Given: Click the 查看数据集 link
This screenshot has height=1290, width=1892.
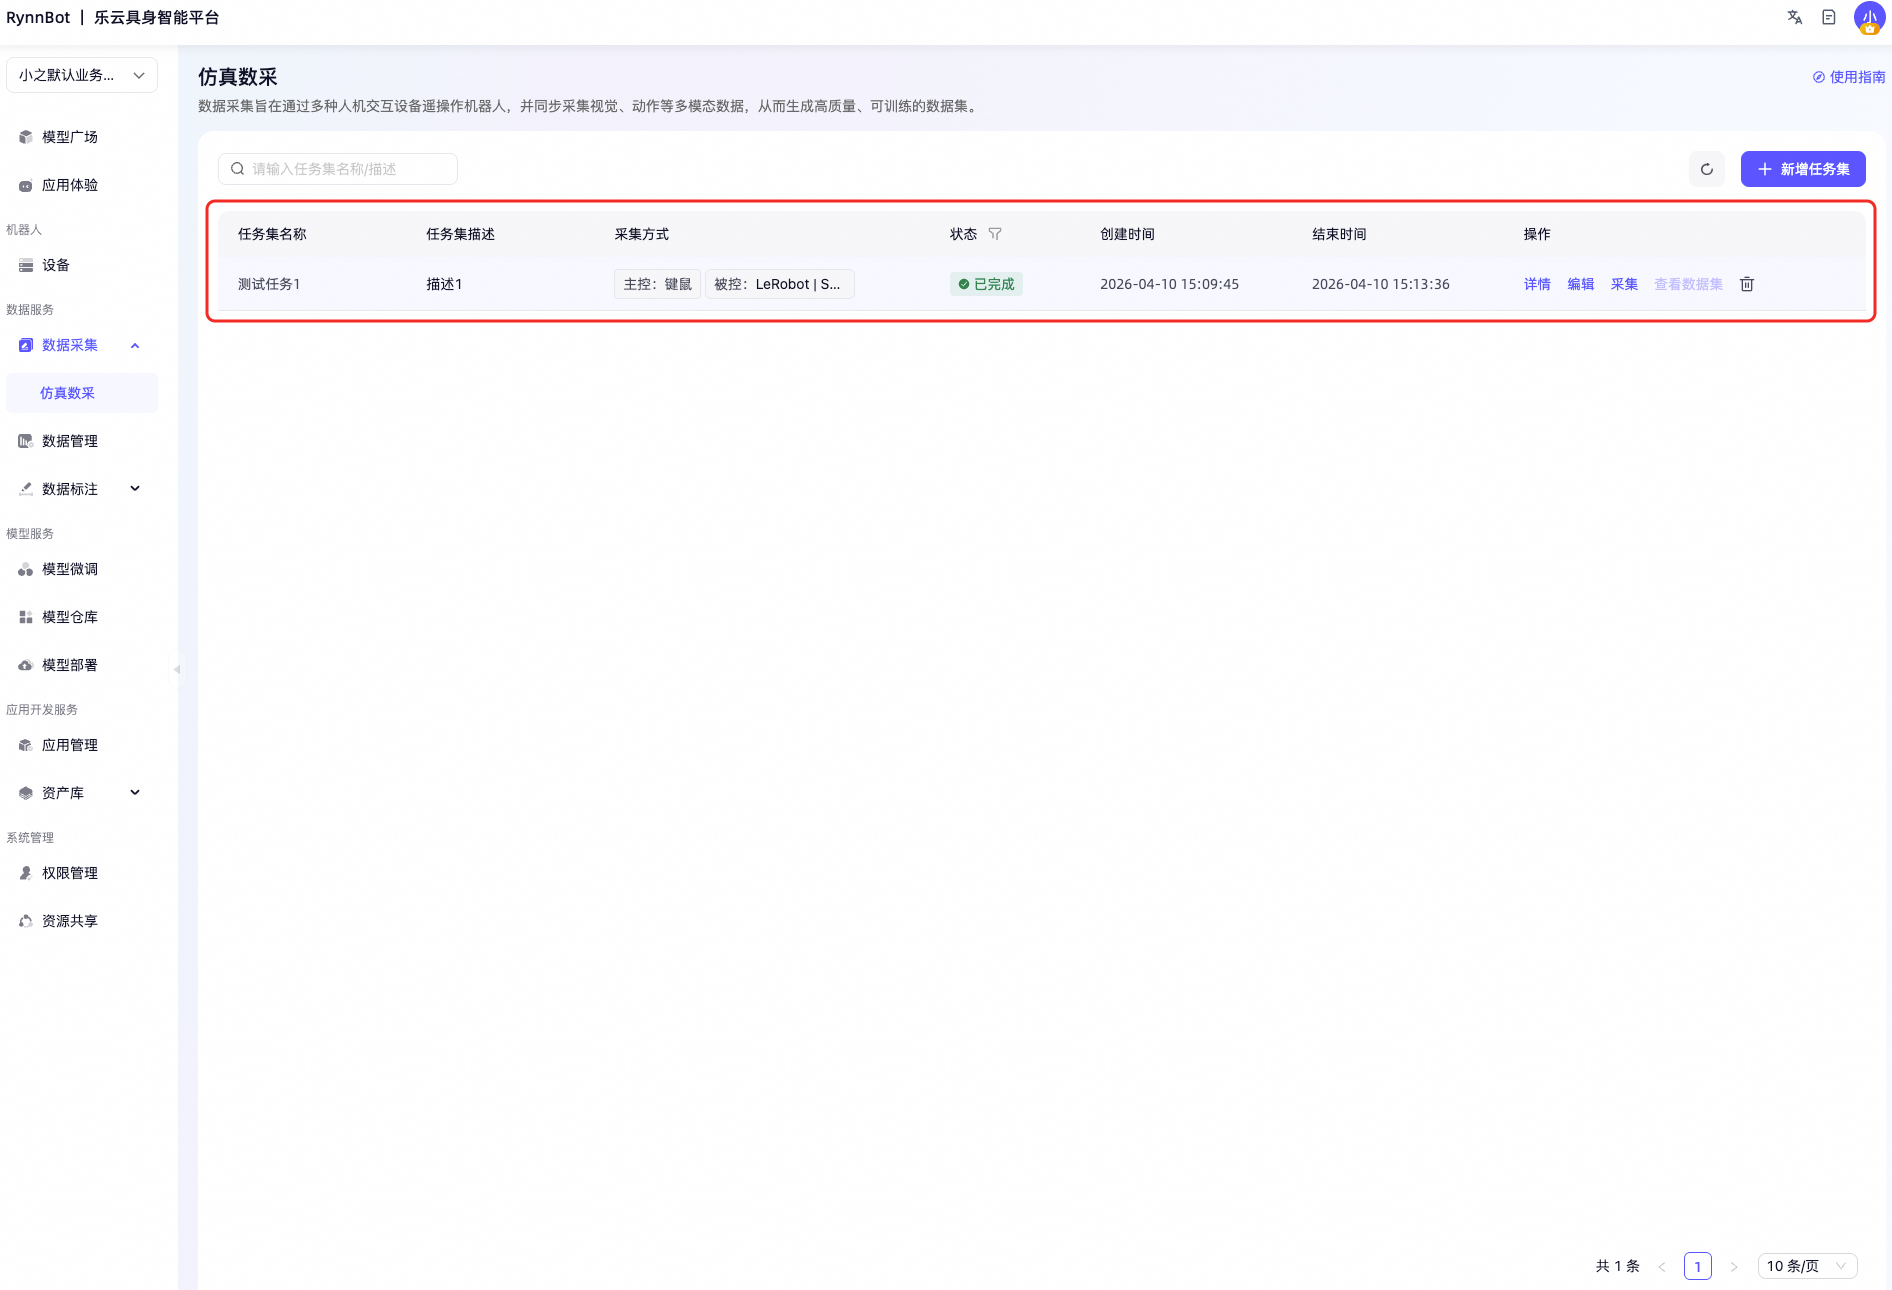Looking at the screenshot, I should 1688,284.
